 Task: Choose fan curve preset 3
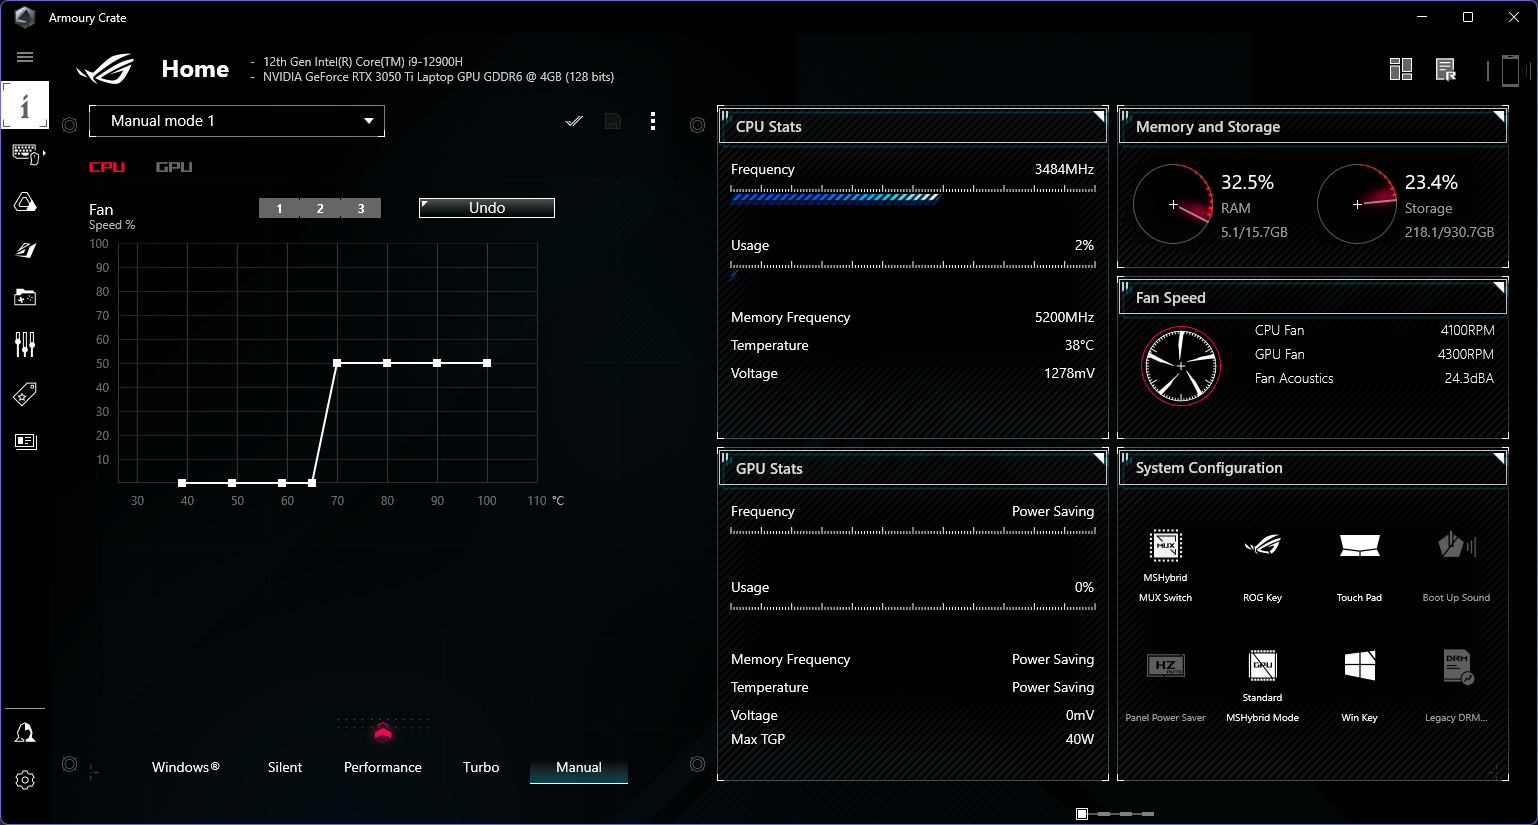[361, 208]
